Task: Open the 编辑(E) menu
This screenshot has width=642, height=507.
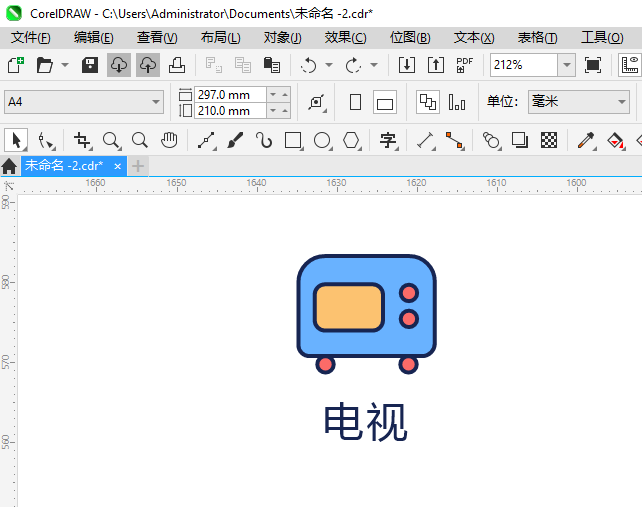Action: (x=94, y=38)
